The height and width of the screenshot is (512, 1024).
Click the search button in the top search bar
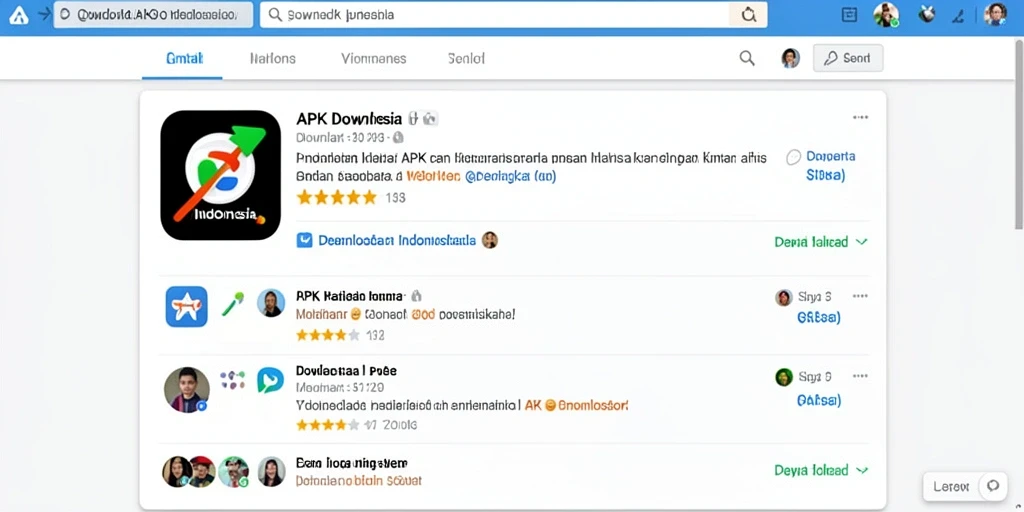click(x=748, y=15)
